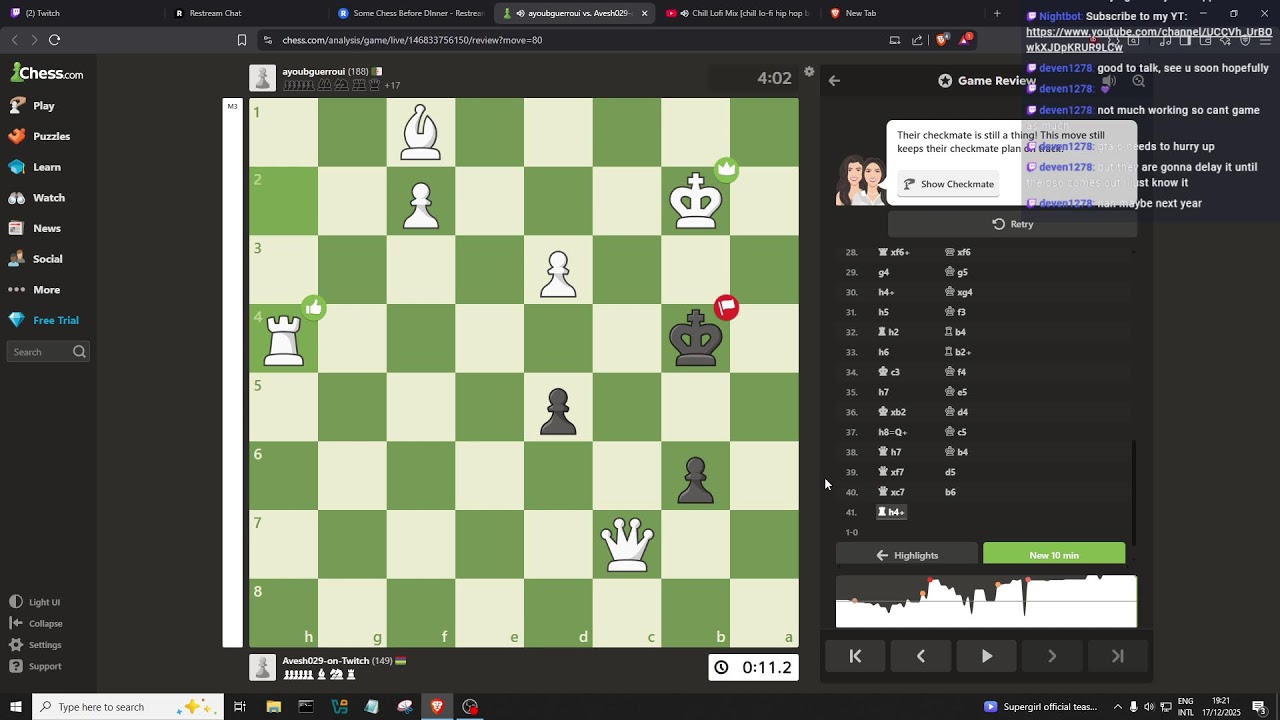Select move 37 h8=Q+ in move list

tap(892, 432)
